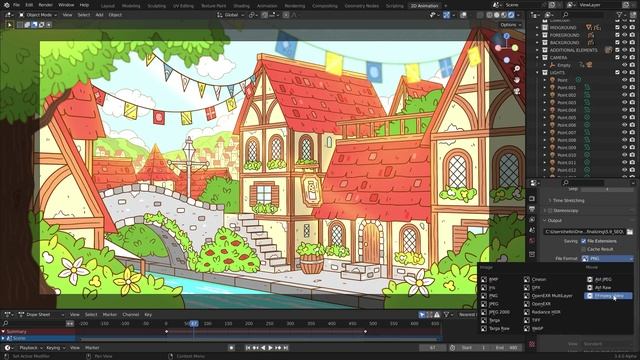Viewport: 640px width, 360px height.
Task: Open the Object Mode dropdown
Action: 38,15
